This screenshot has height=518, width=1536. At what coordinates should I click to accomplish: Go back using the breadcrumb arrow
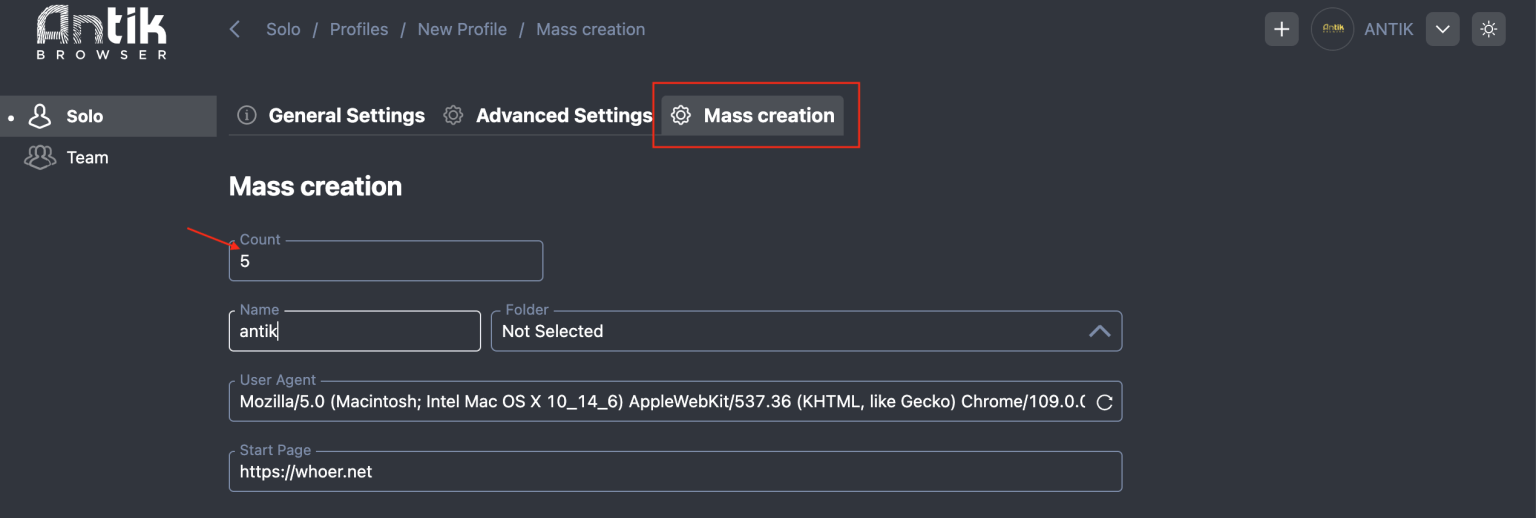click(235, 29)
